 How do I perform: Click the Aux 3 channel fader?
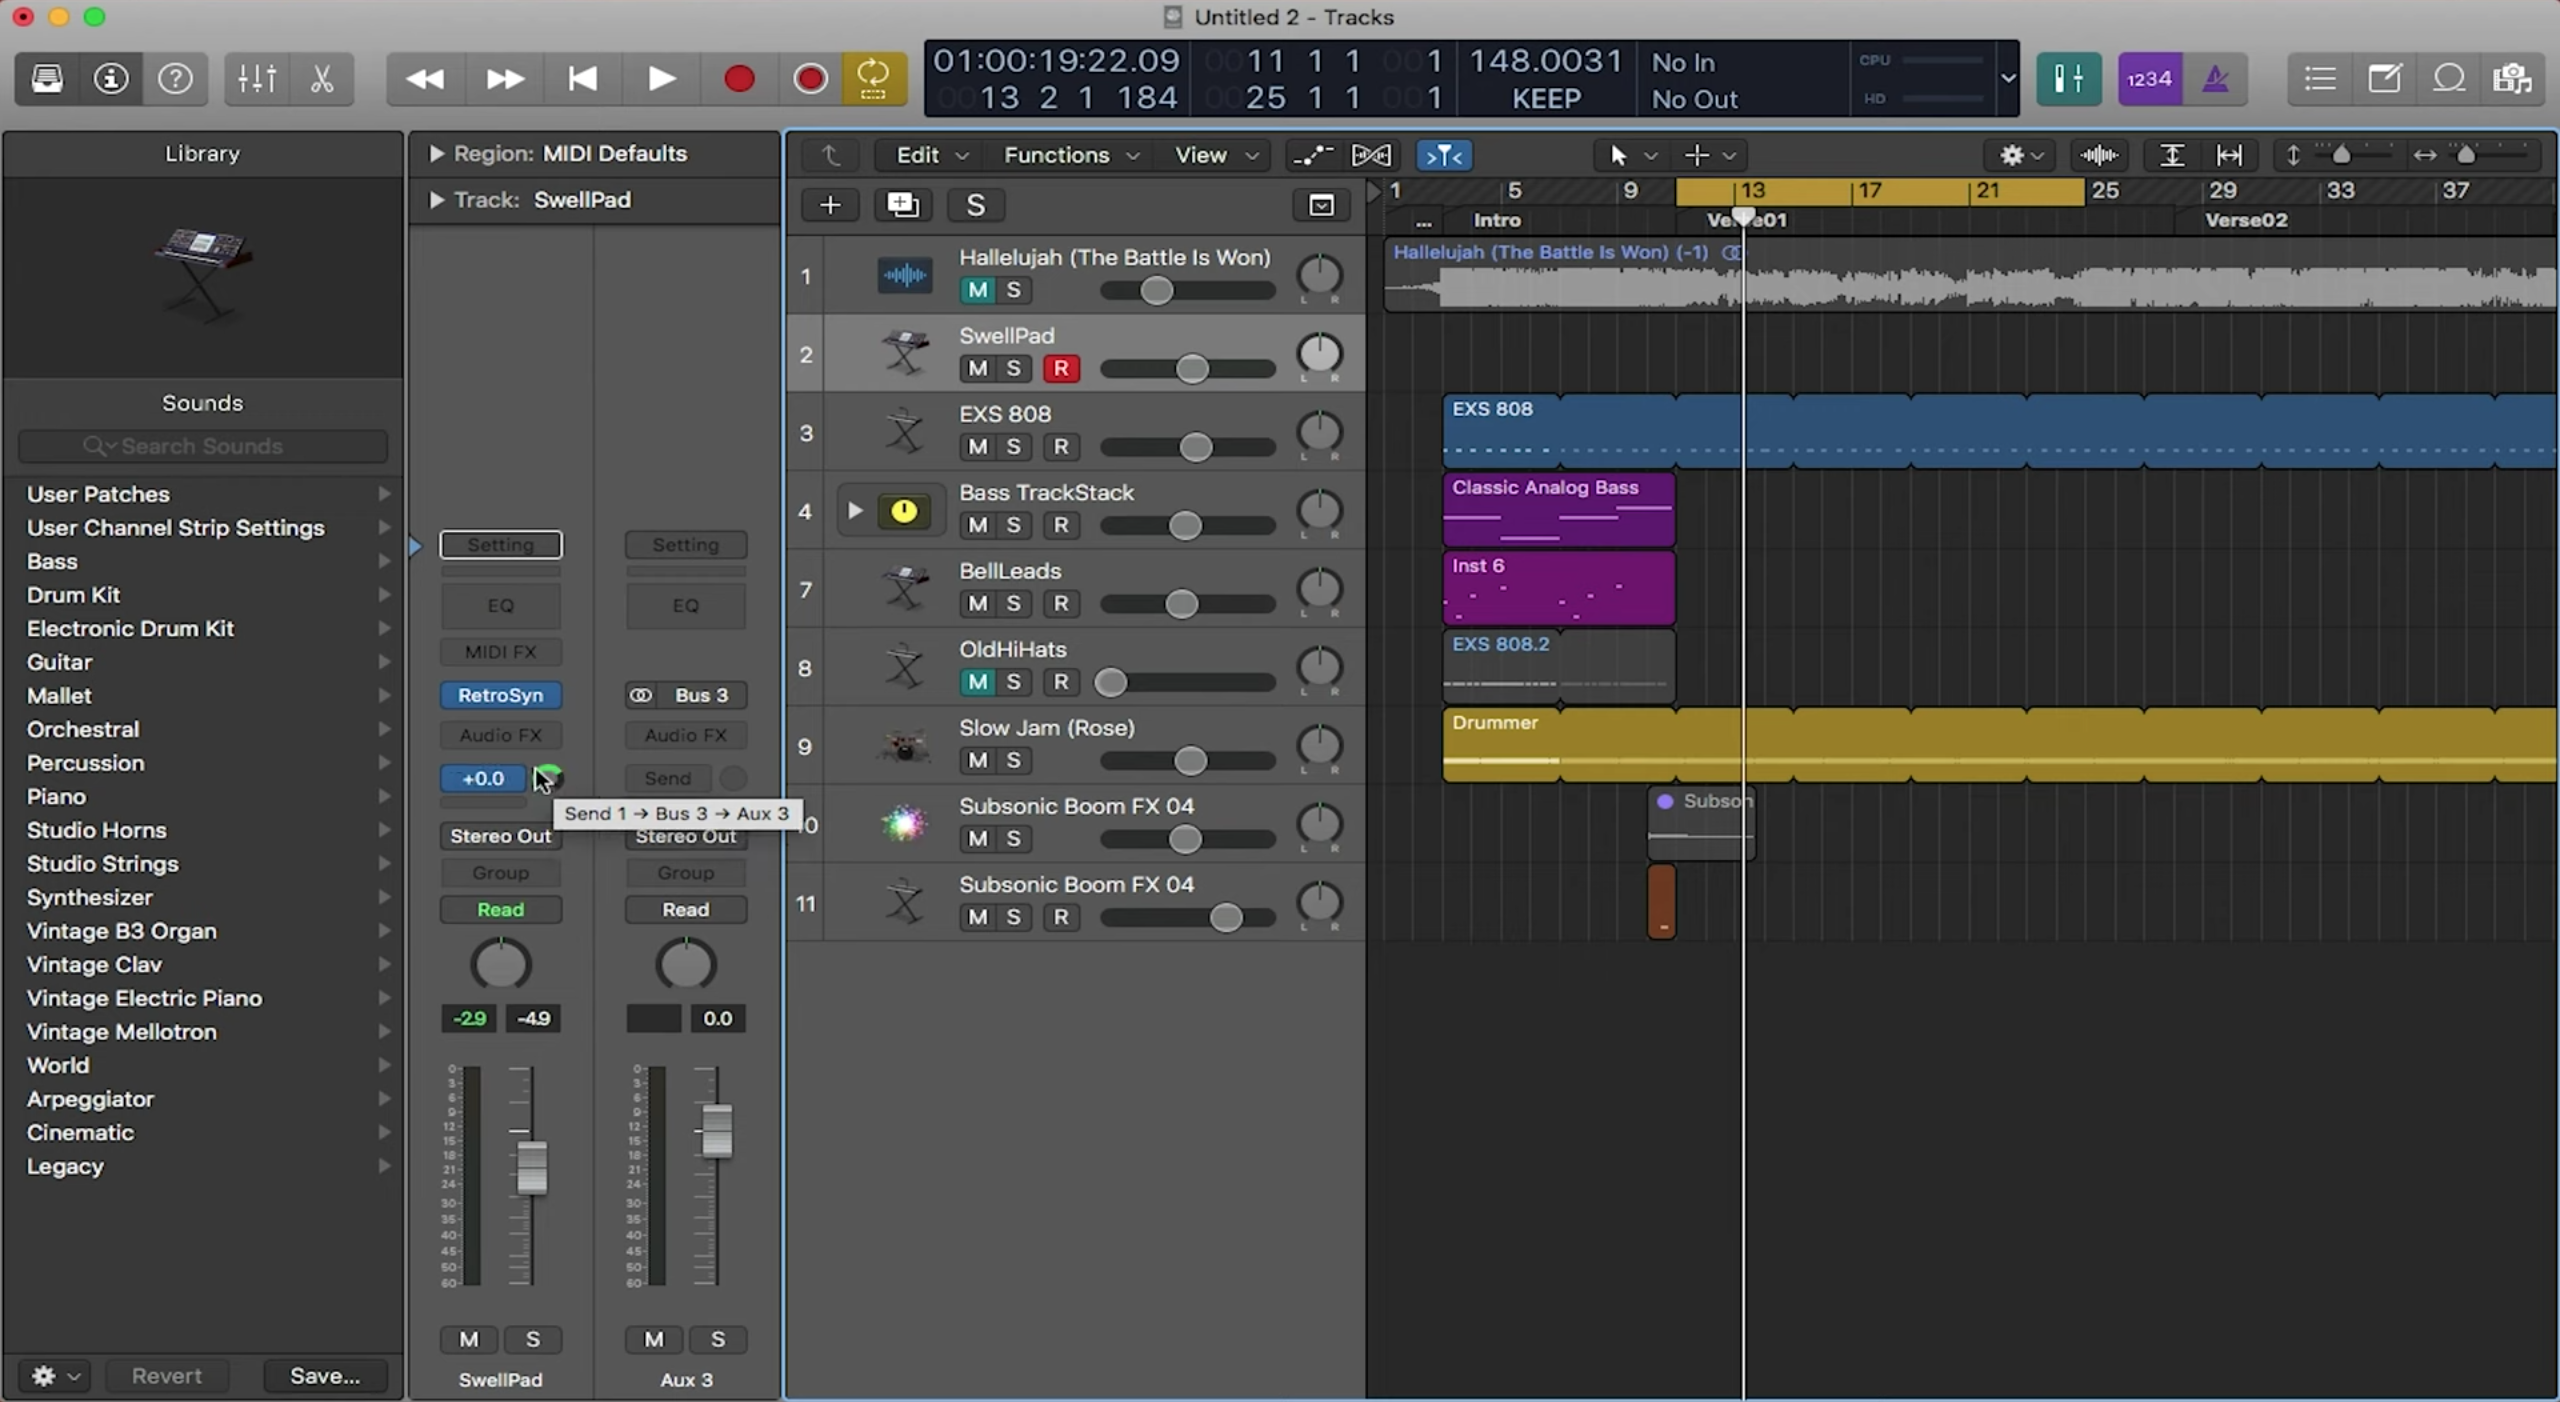tap(716, 1132)
